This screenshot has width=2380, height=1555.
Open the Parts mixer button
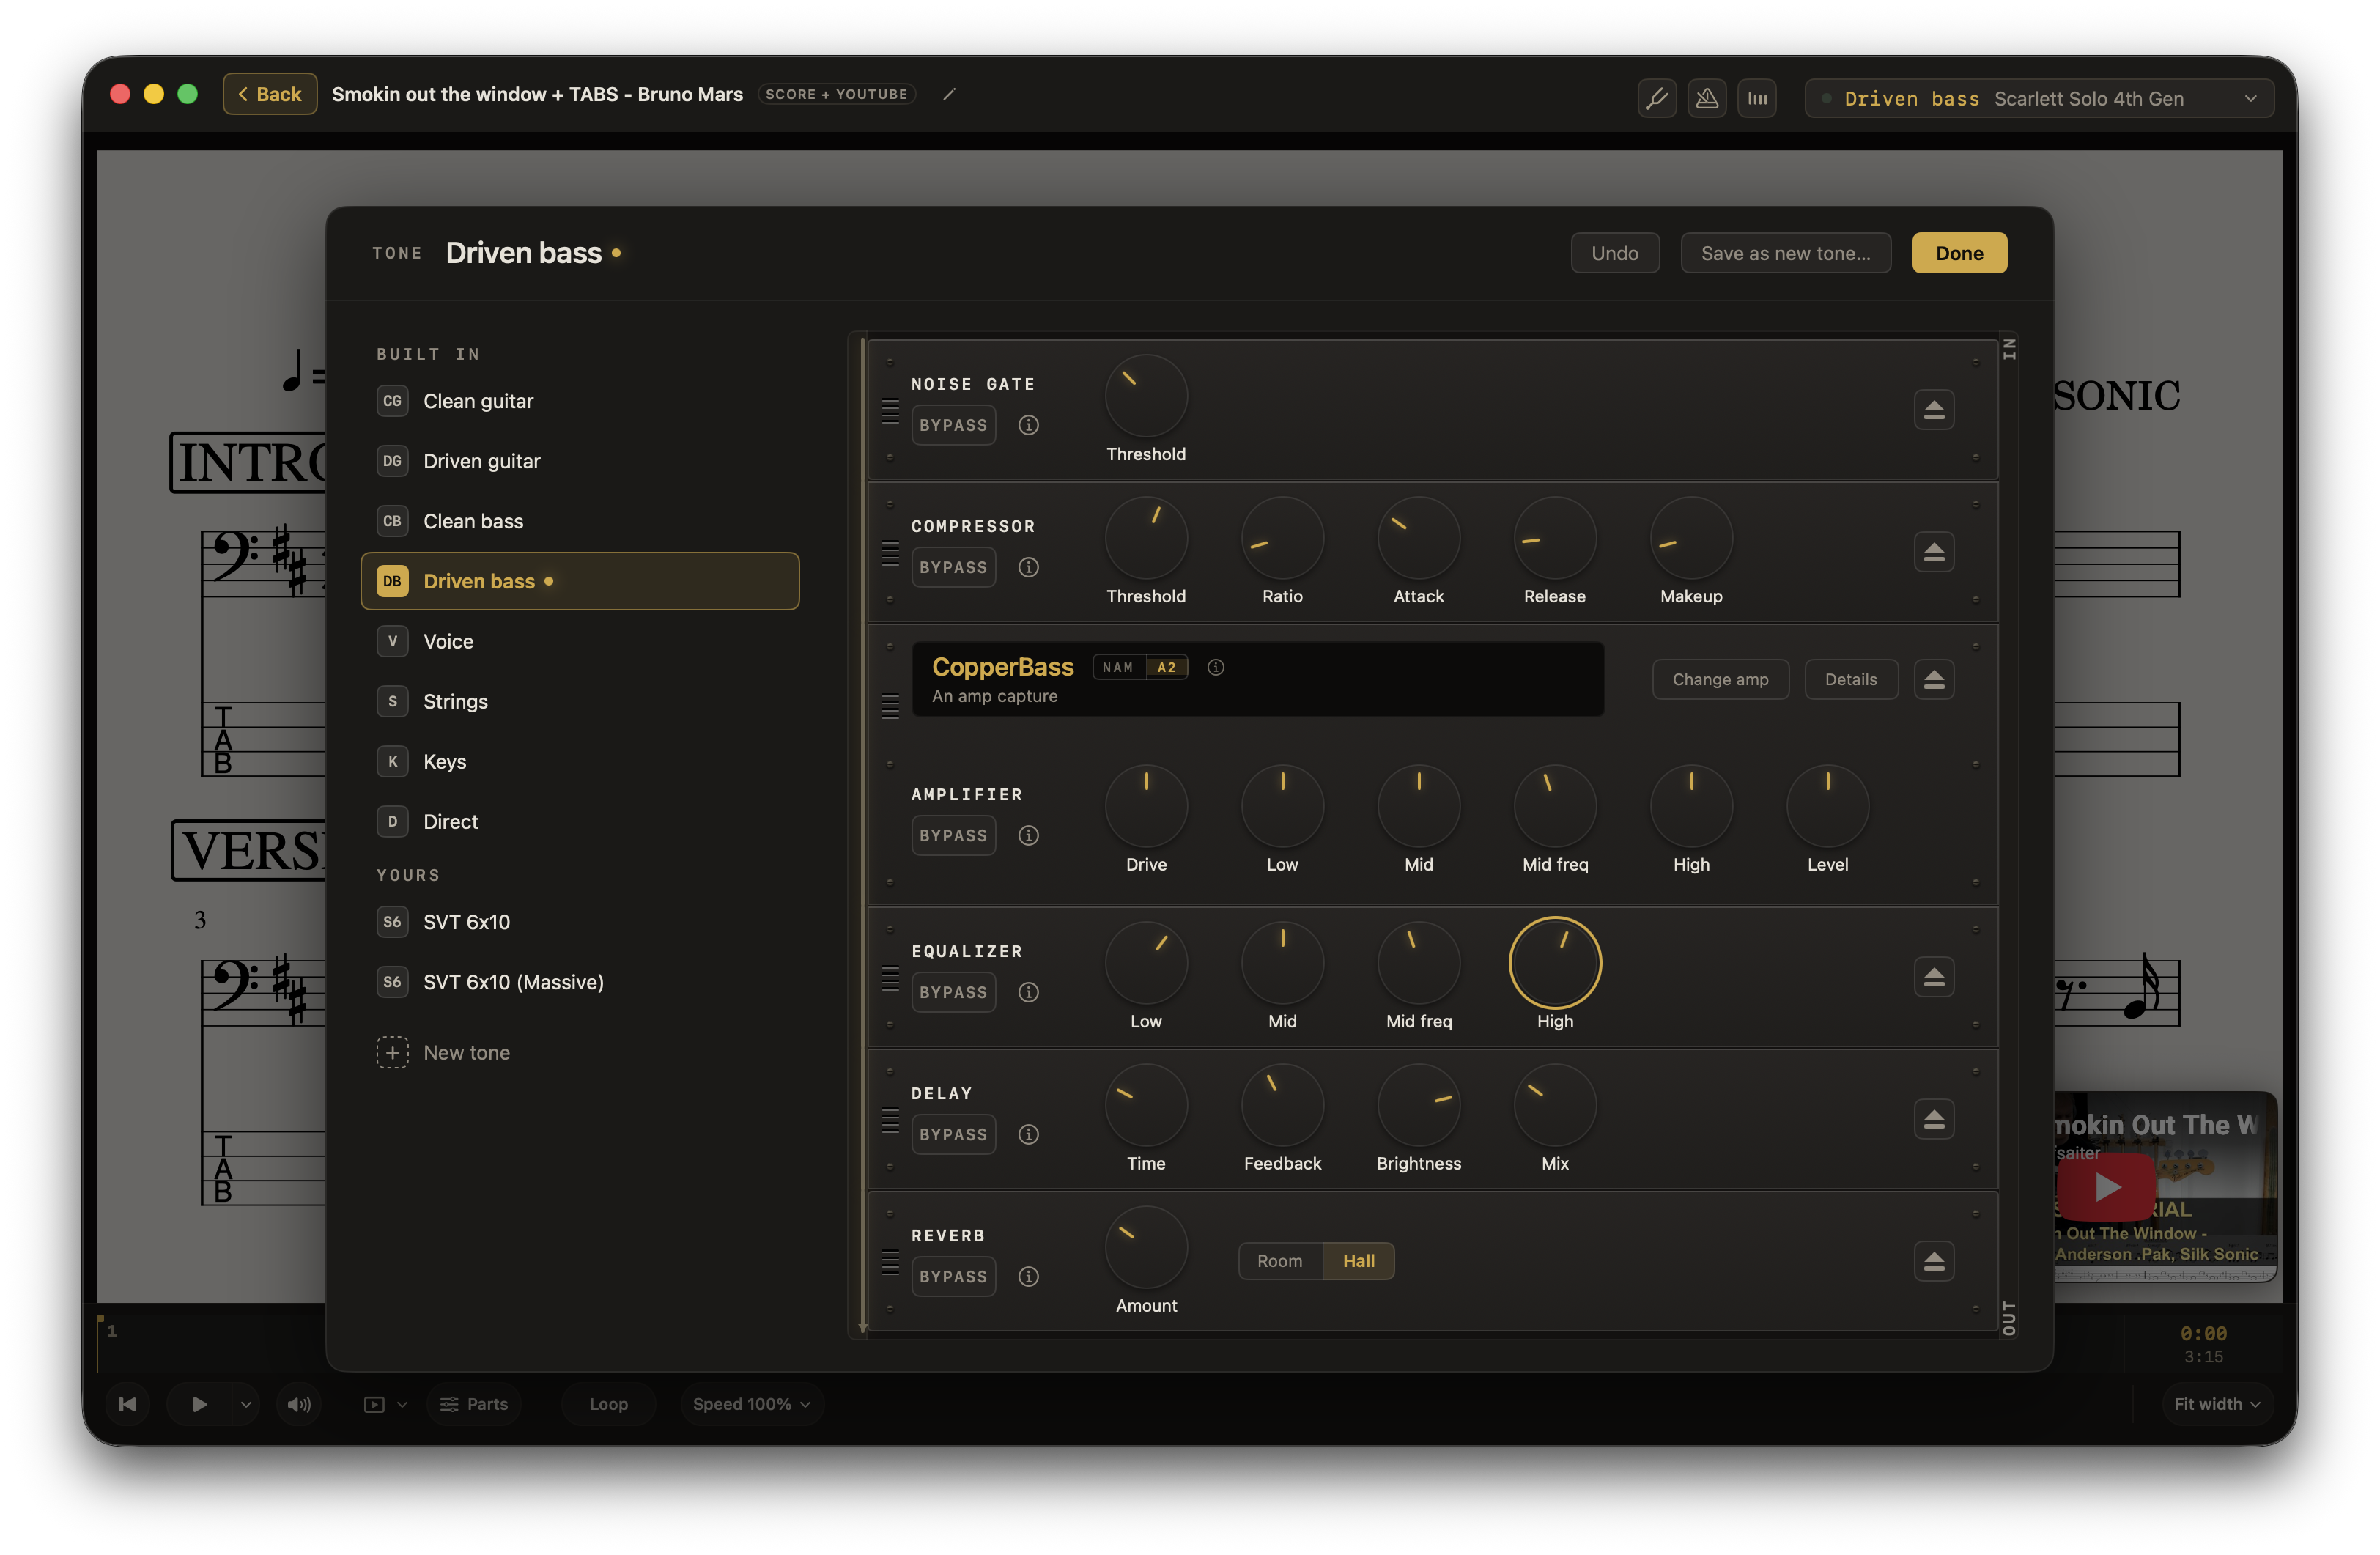coord(474,1404)
